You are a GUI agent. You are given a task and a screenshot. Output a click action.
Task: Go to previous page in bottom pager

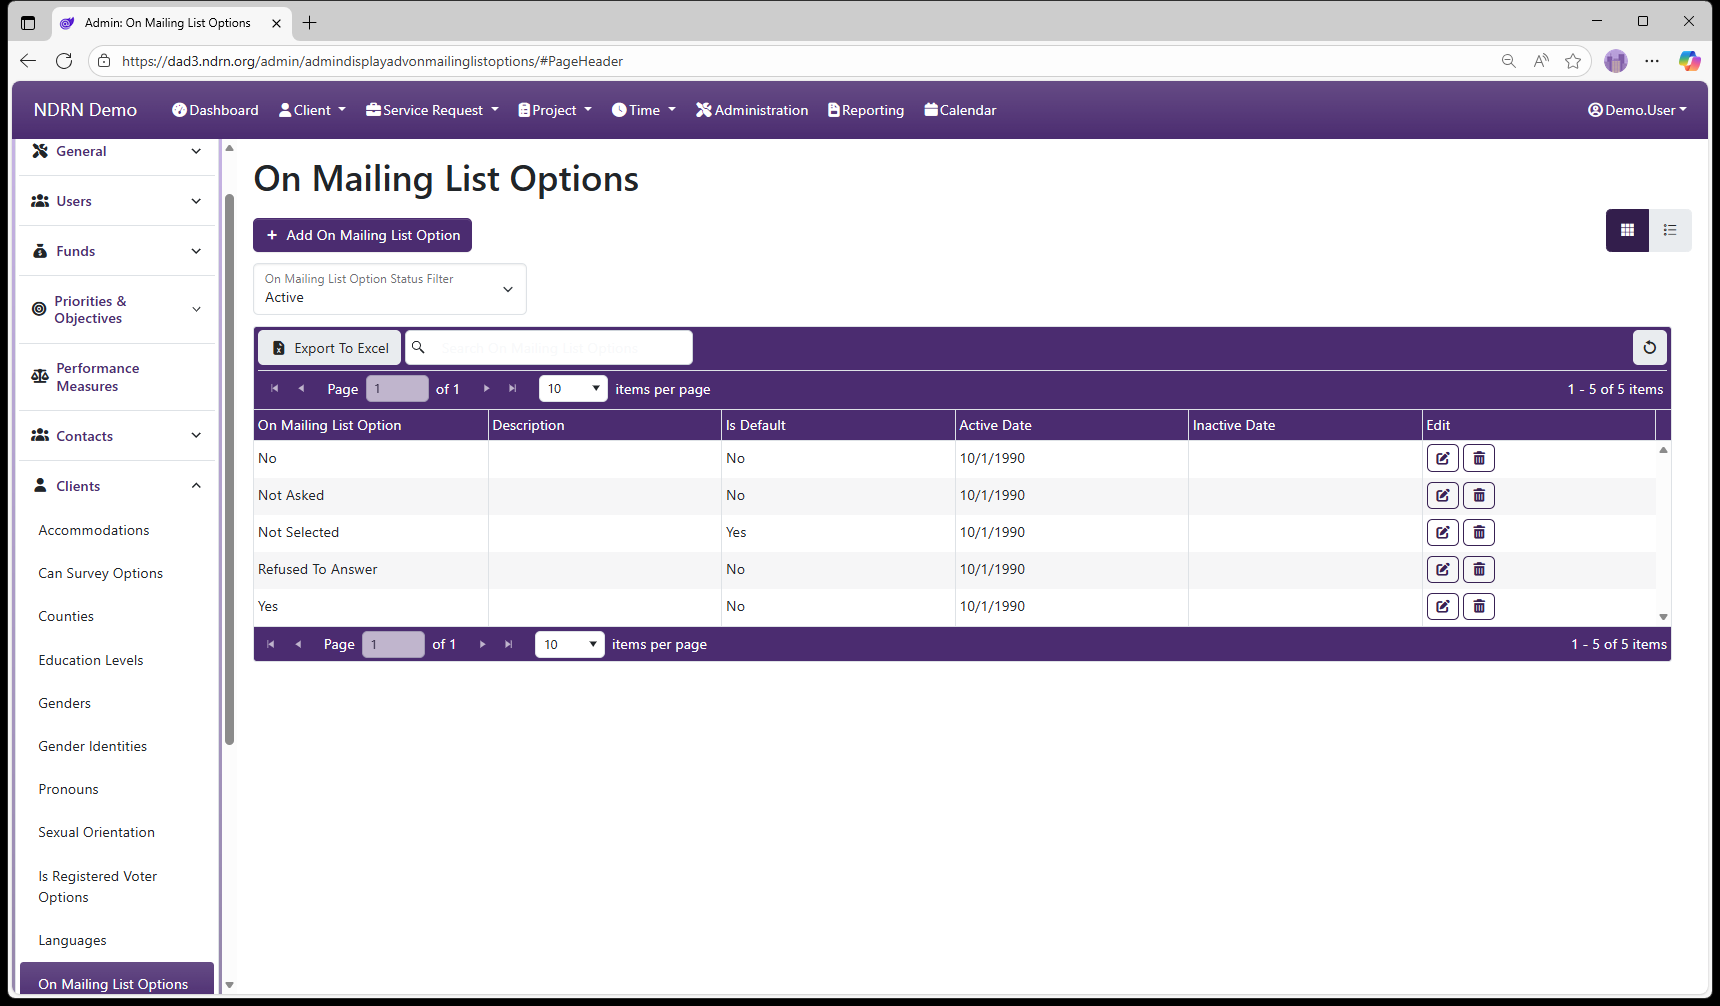(298, 644)
